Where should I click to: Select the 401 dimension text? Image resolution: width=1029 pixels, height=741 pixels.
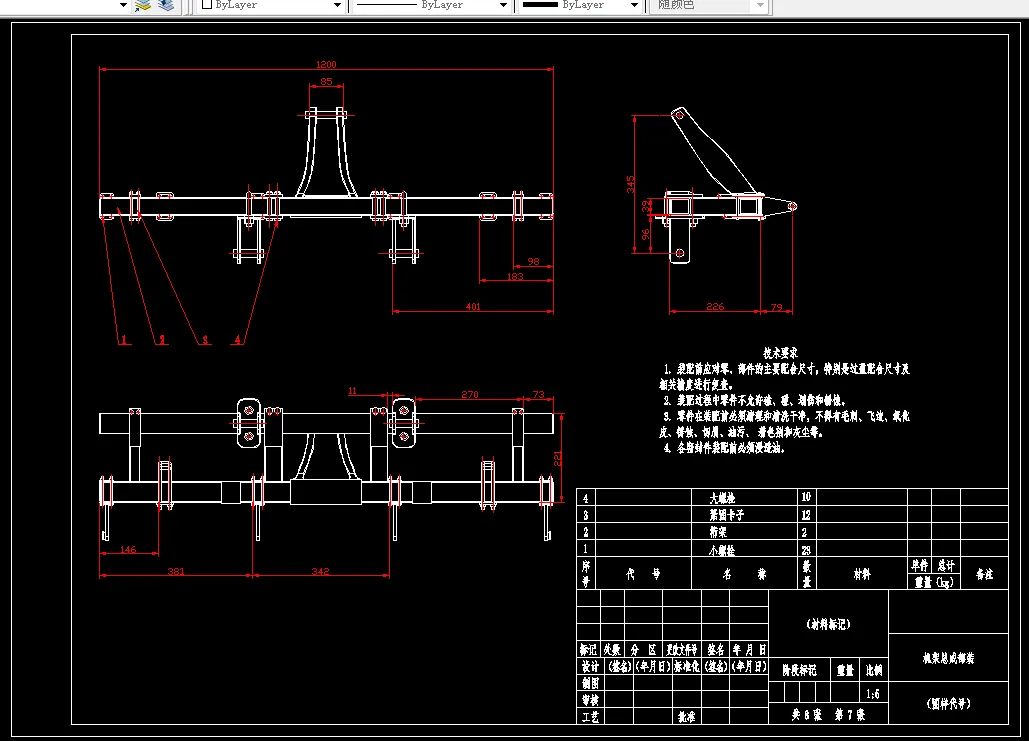473,307
